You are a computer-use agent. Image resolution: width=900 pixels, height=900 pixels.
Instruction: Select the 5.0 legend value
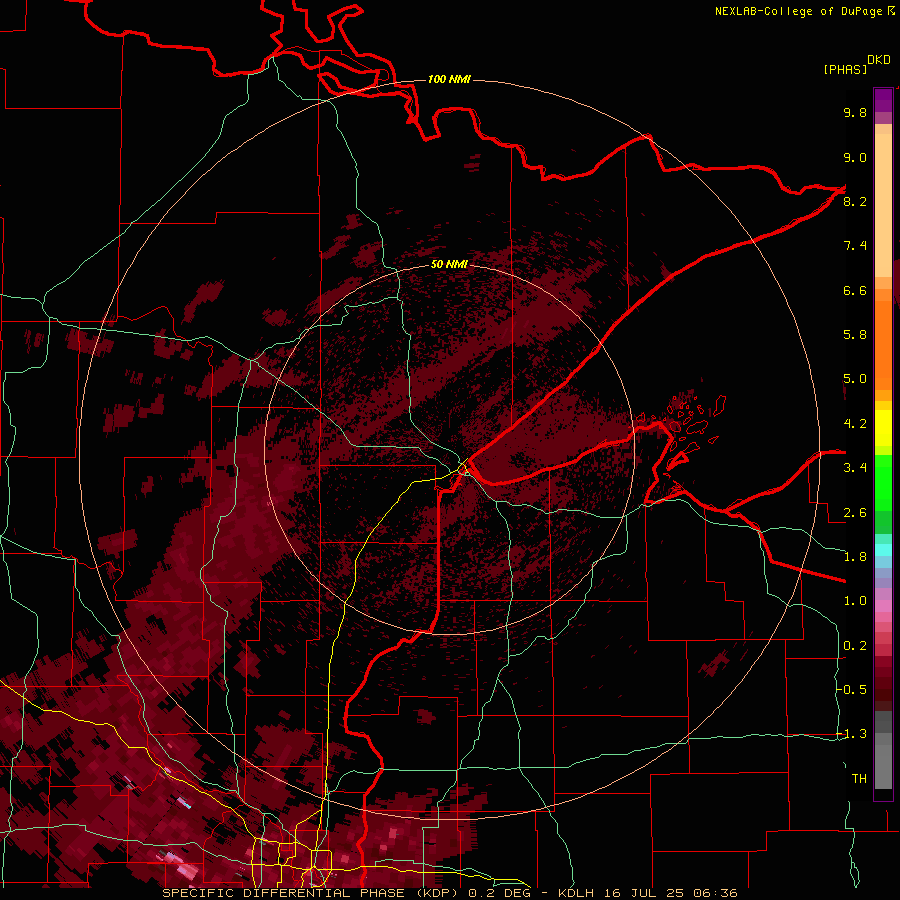click(855, 379)
